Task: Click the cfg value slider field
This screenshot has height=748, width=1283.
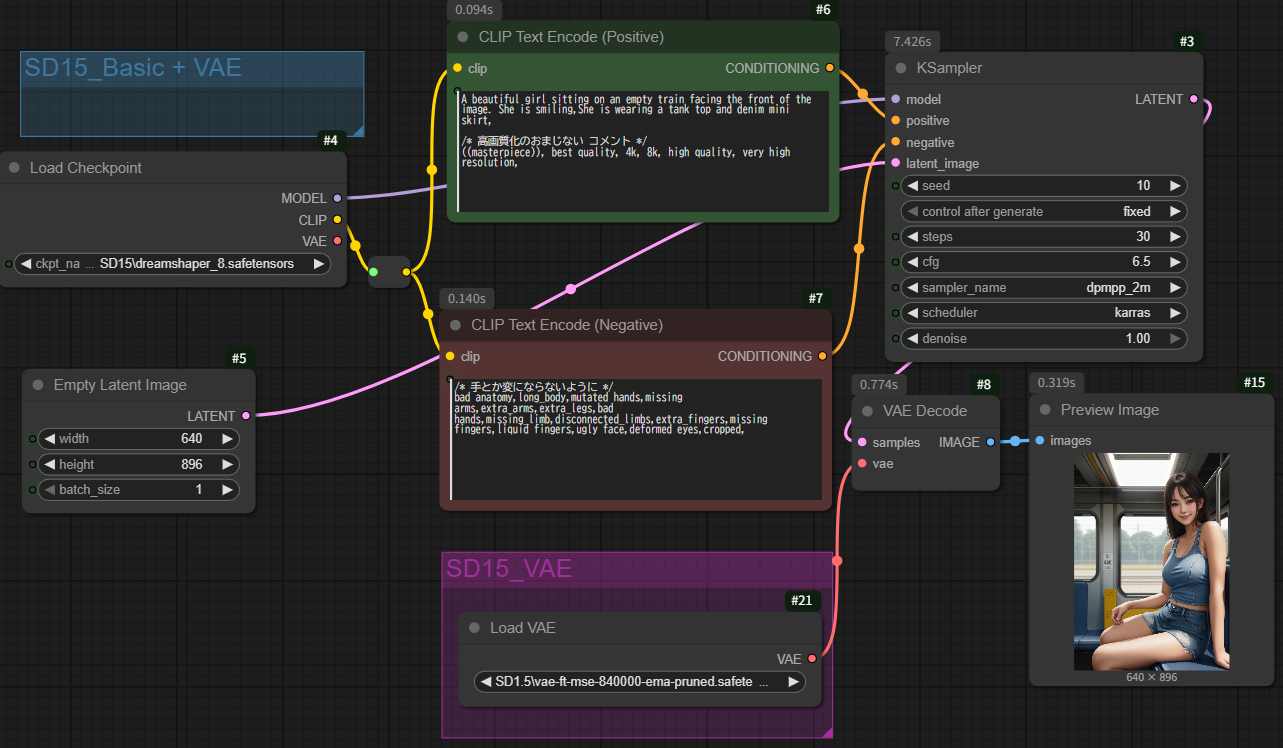Action: pos(1043,262)
